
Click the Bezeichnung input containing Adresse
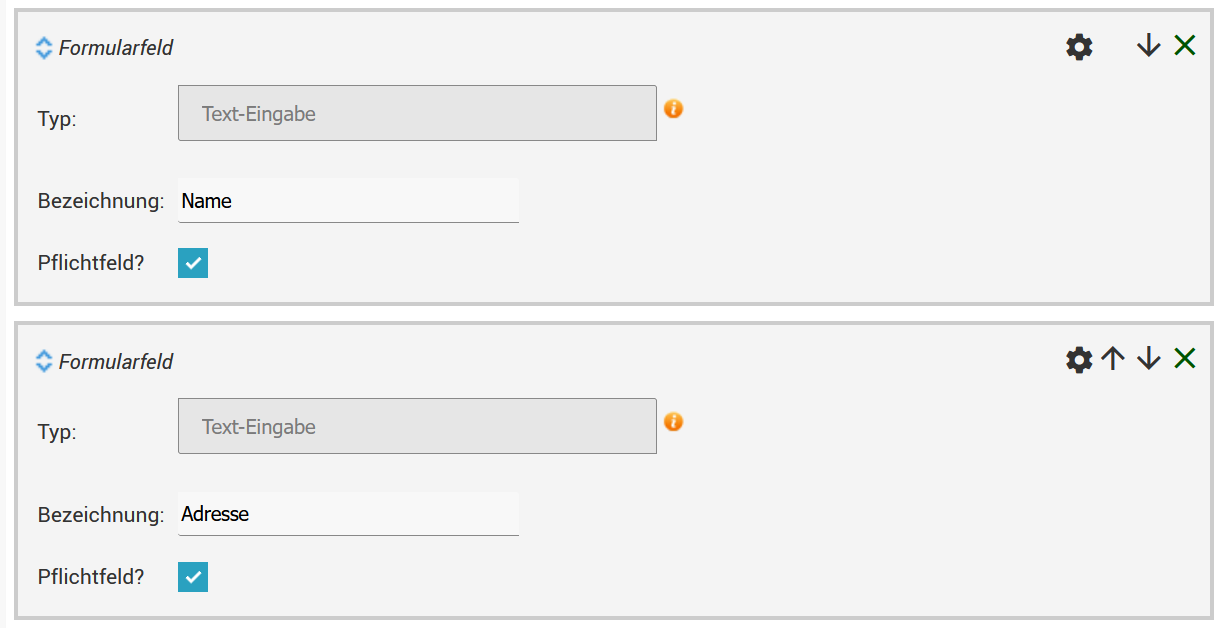click(348, 514)
